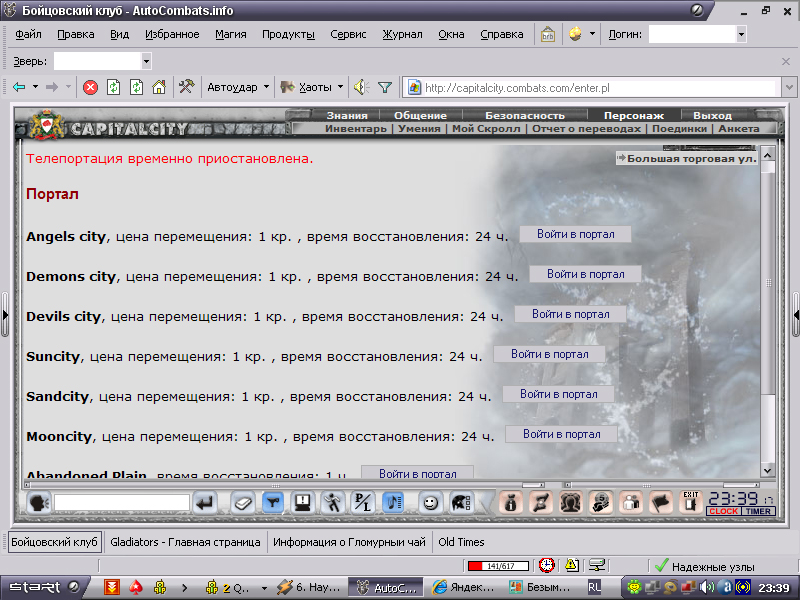The width and height of the screenshot is (800, 600).
Task: Click the brb away status icon
Action: click(547, 34)
